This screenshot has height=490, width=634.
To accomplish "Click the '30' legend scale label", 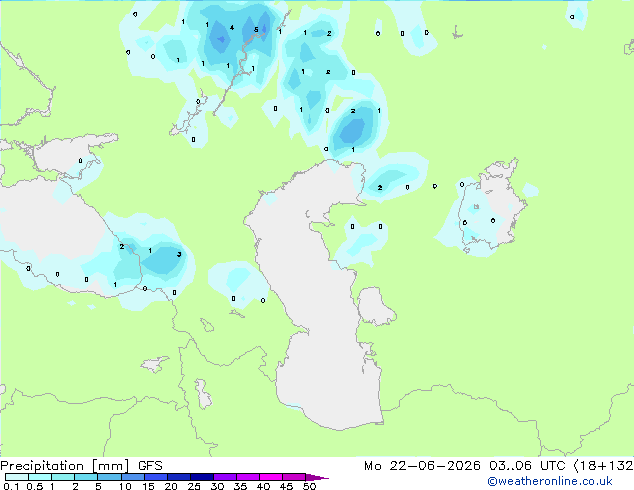I will click(x=217, y=486).
